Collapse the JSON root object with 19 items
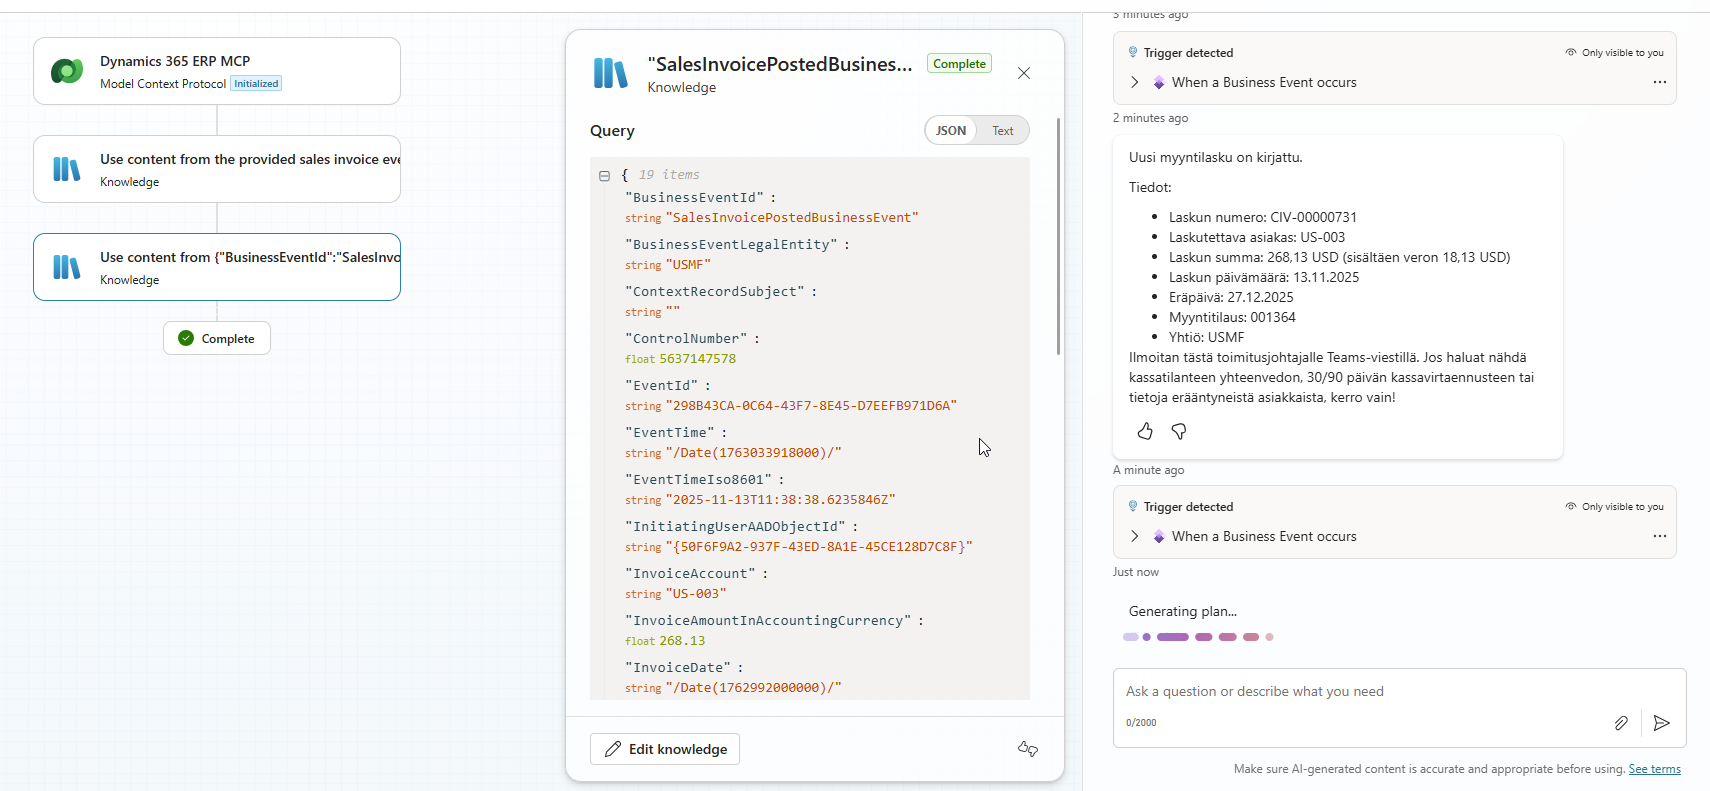The height and width of the screenshot is (791, 1710). pos(604,176)
